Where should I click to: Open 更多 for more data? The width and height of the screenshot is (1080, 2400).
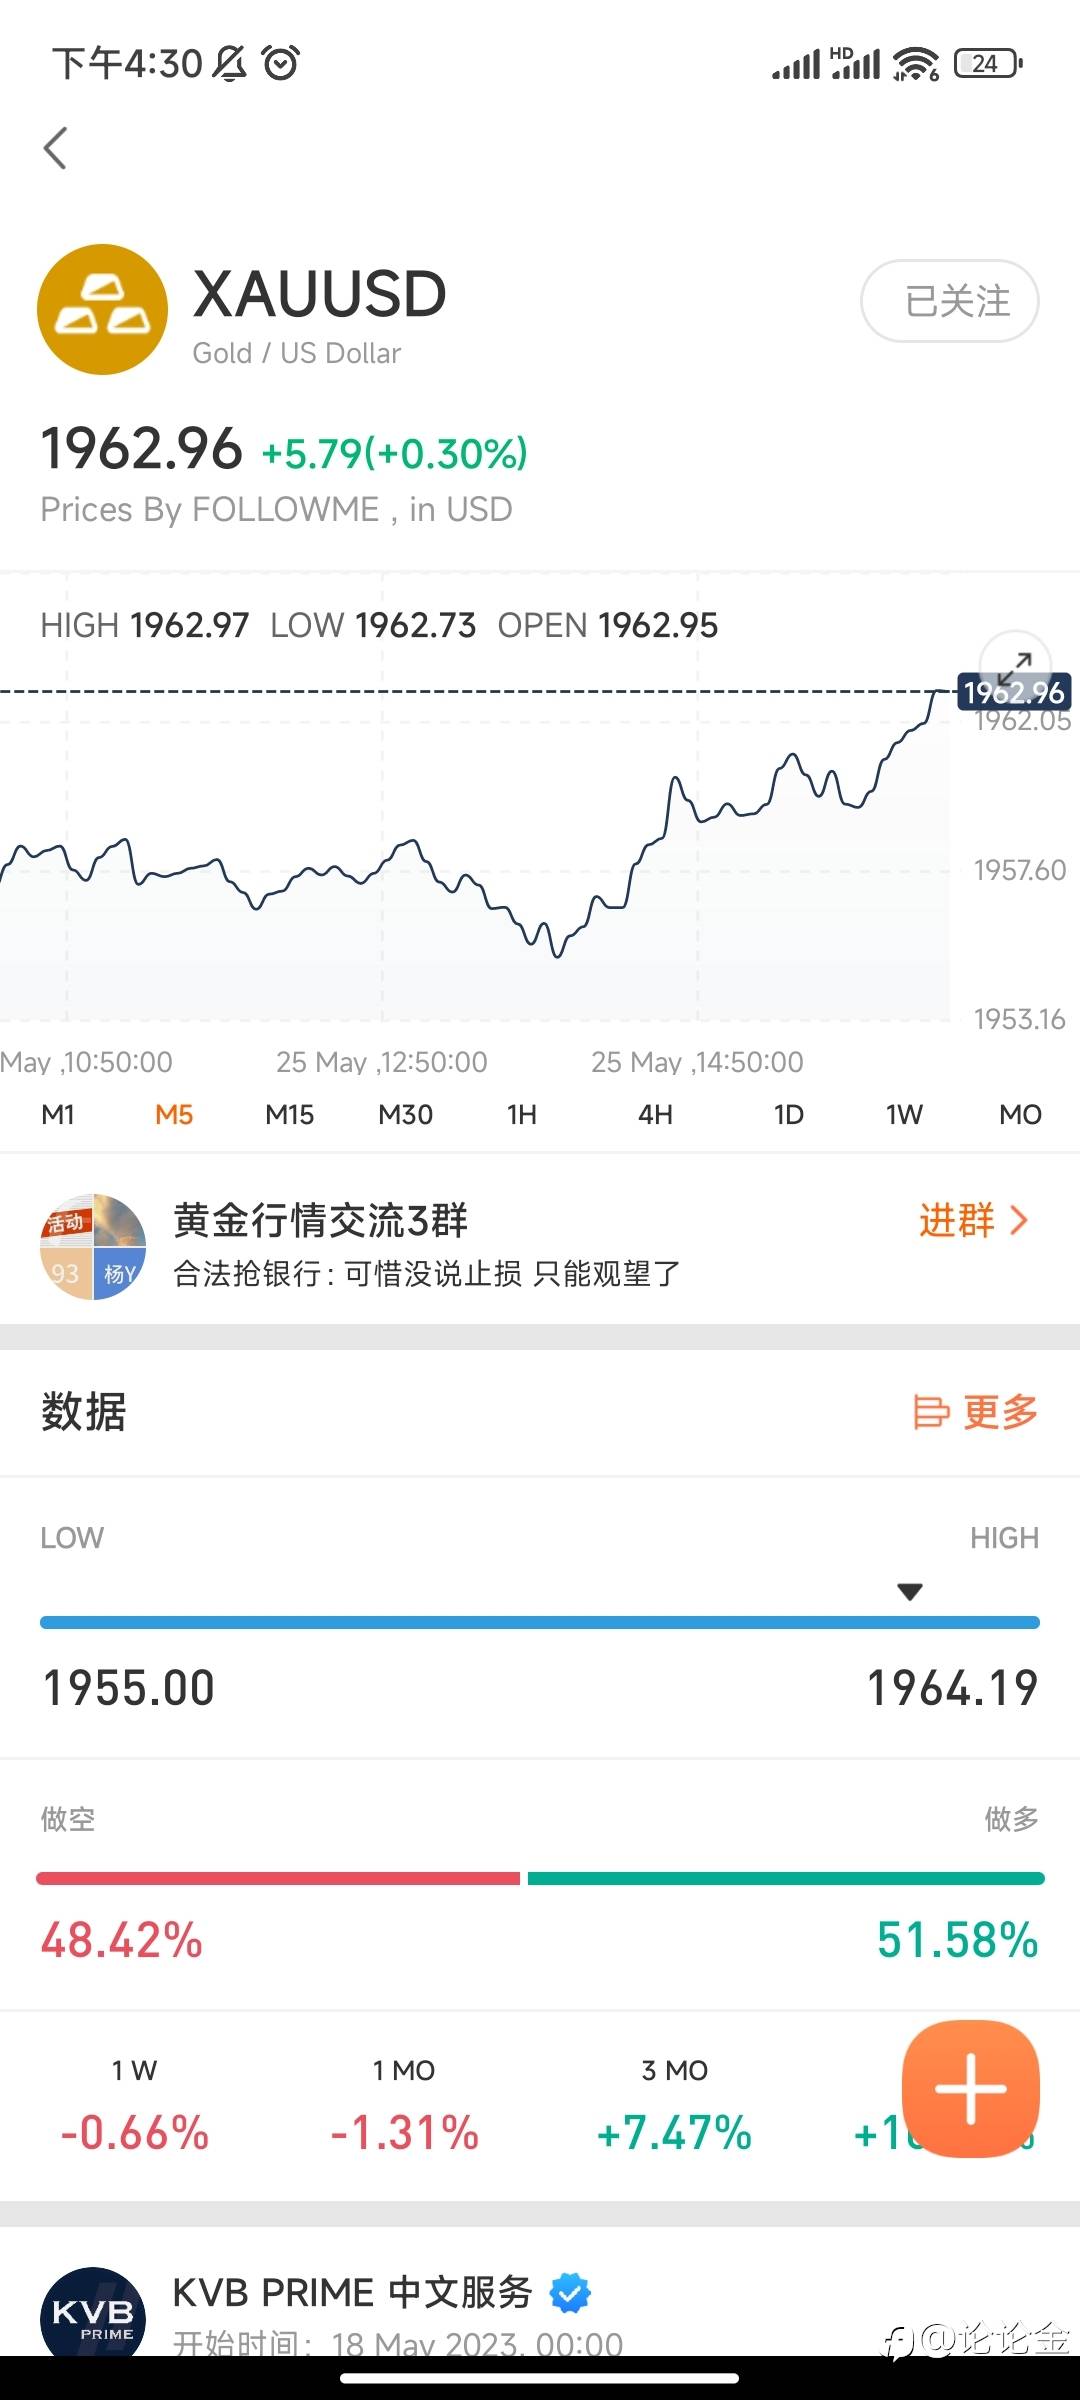pos(976,1412)
